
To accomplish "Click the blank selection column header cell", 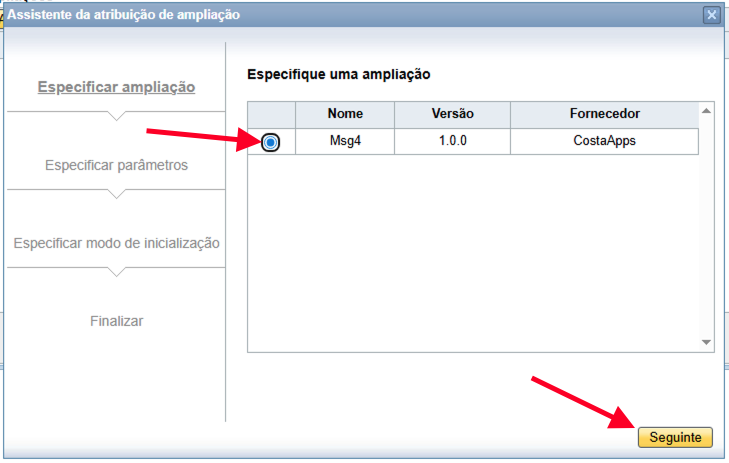I will pyautogui.click(x=271, y=114).
